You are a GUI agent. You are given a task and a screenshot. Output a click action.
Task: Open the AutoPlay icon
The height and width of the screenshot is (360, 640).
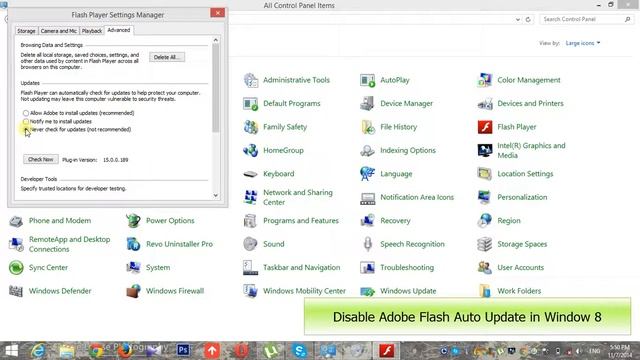367,80
